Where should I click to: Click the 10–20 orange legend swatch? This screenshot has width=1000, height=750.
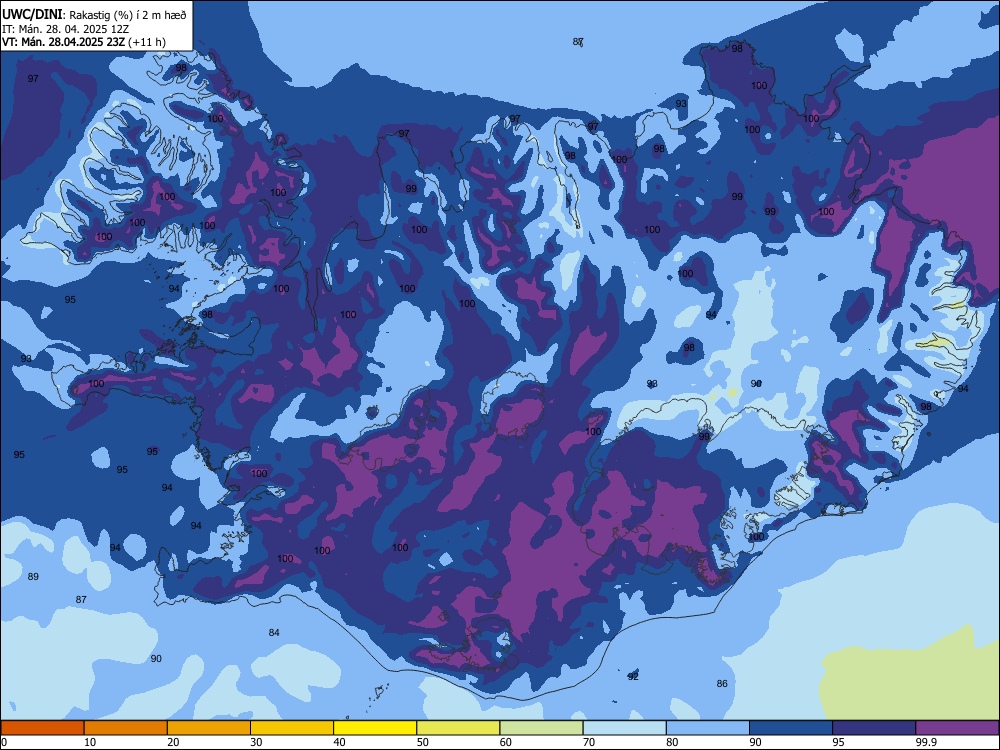point(126,728)
